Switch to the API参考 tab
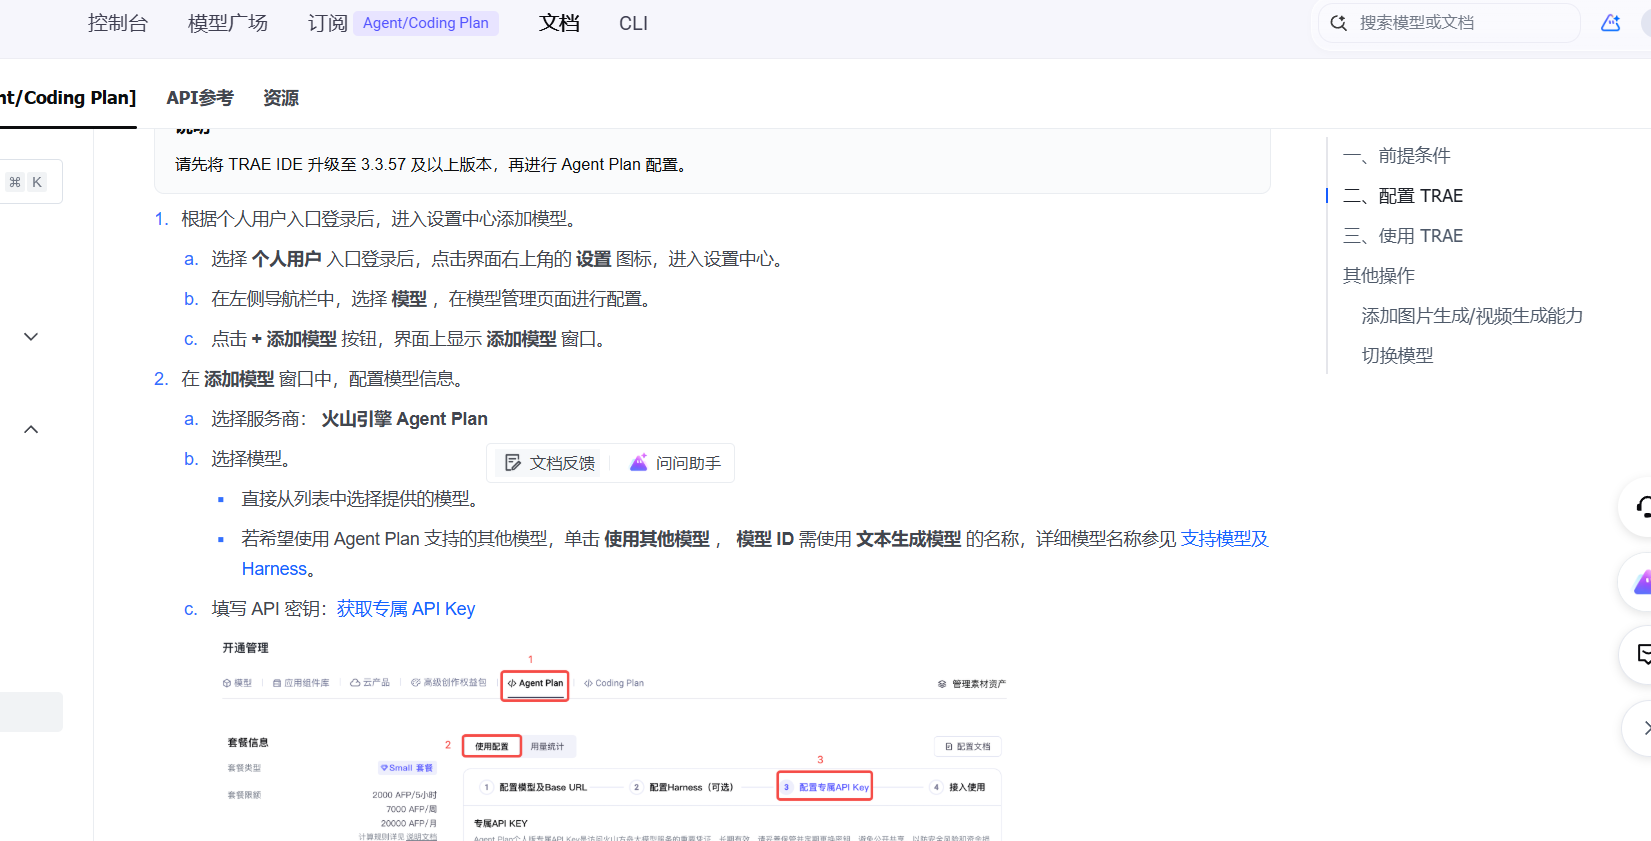The width and height of the screenshot is (1651, 841). click(200, 98)
